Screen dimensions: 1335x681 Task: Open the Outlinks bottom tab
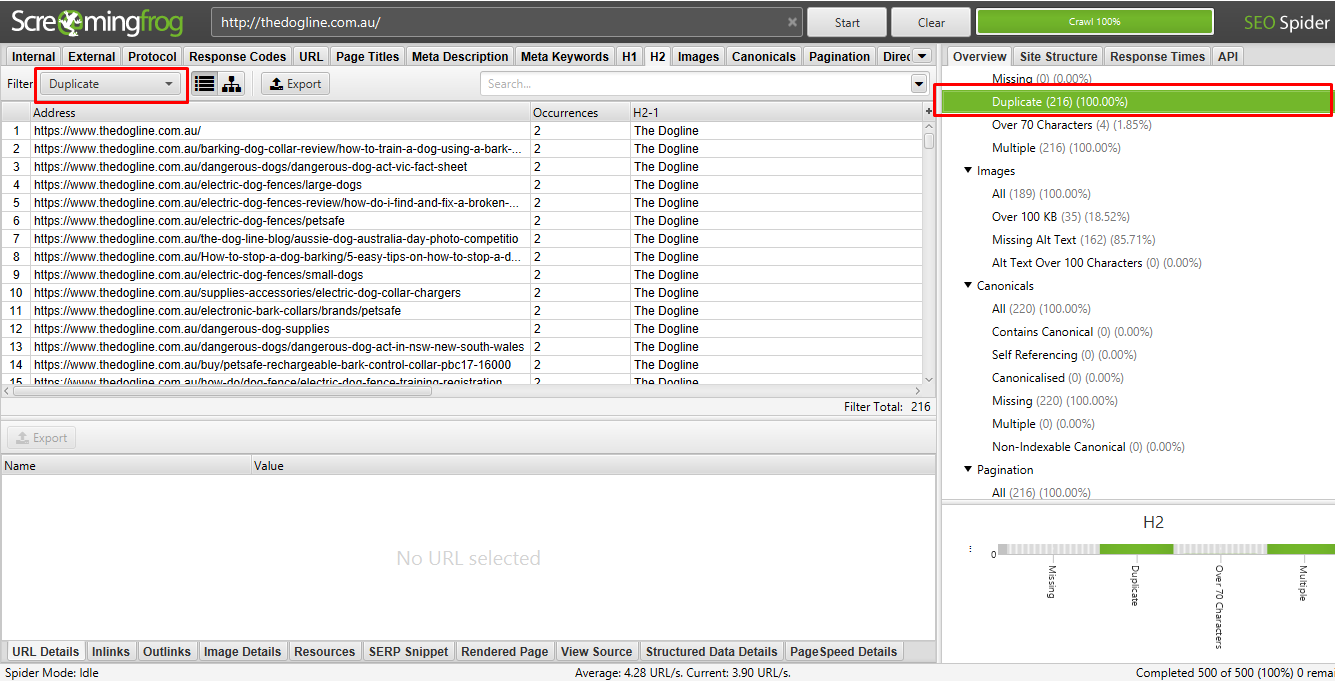pyautogui.click(x=167, y=652)
